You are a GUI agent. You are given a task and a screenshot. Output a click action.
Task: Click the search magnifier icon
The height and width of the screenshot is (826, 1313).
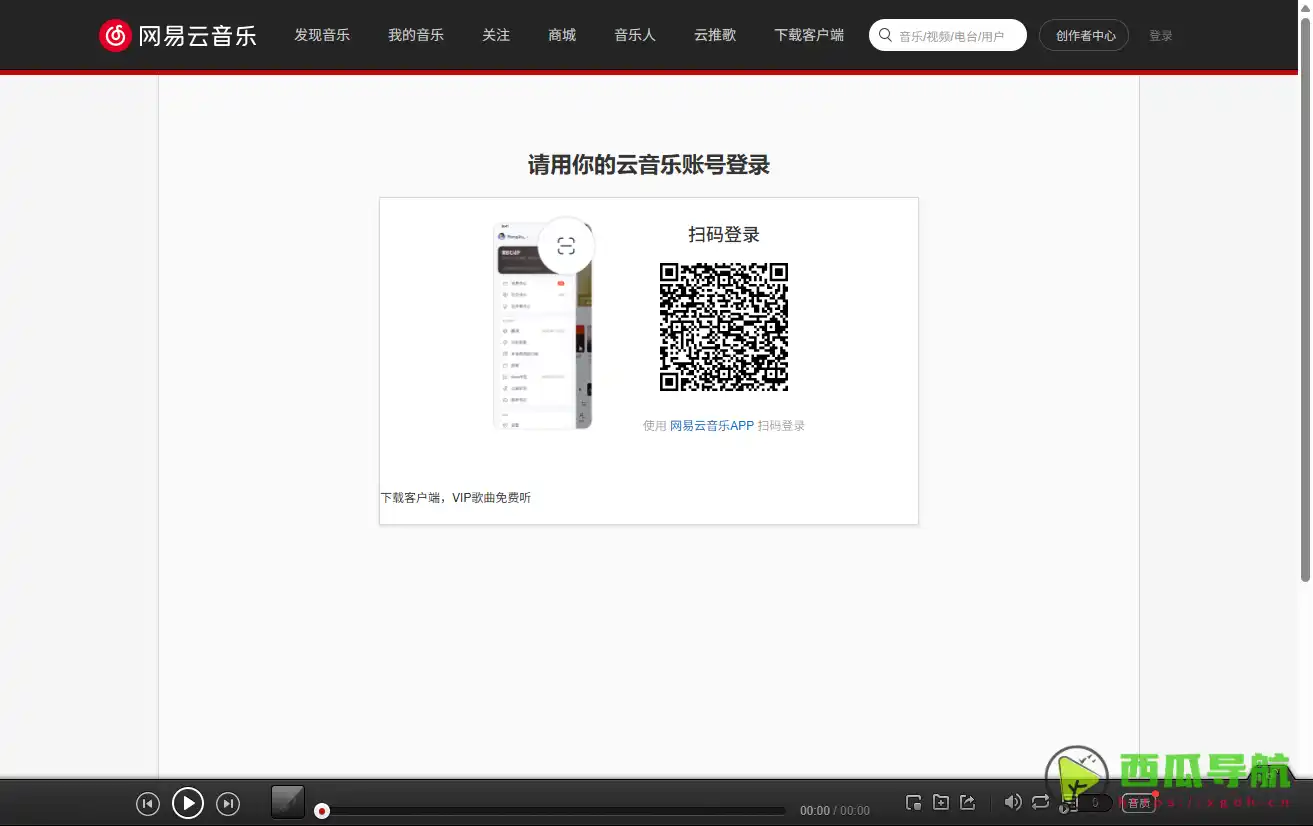885,34
